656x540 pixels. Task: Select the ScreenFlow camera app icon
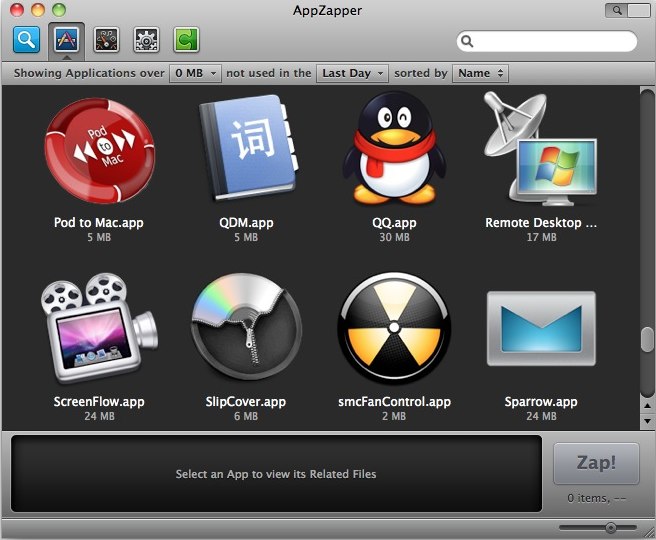100,328
